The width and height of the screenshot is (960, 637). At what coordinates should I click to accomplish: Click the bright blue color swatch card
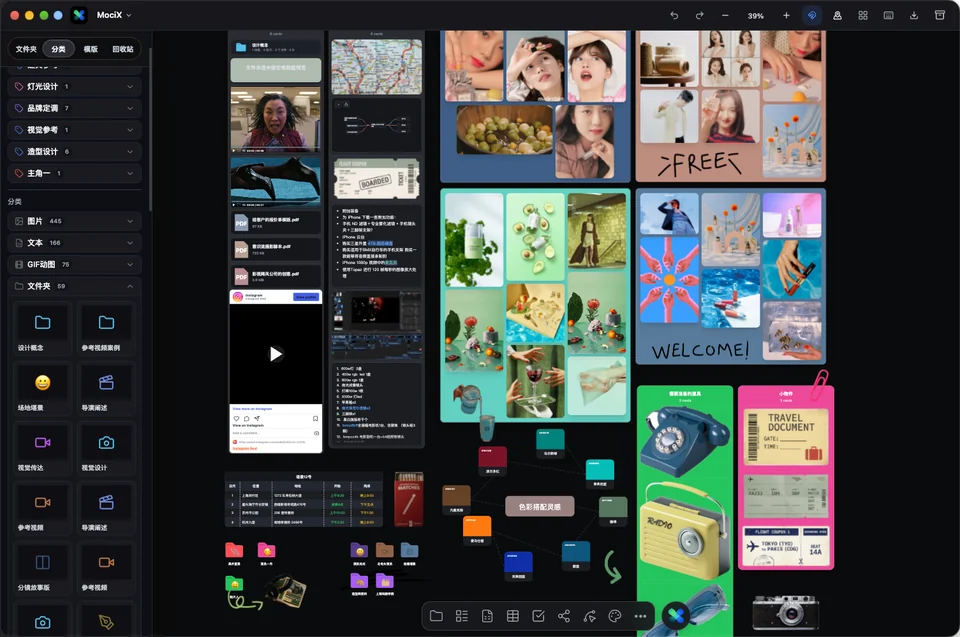pyautogui.click(x=518, y=566)
